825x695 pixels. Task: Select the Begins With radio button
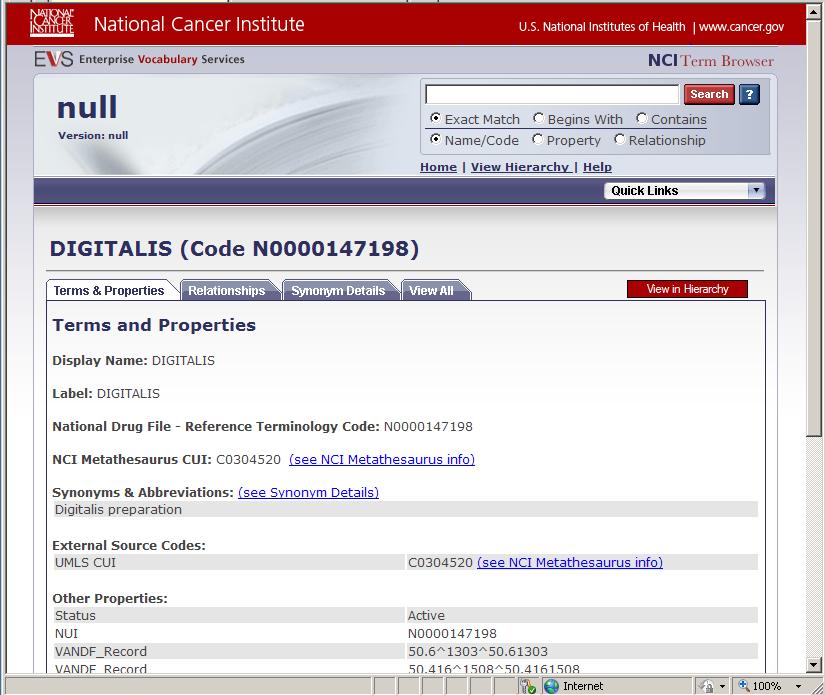[x=538, y=118]
